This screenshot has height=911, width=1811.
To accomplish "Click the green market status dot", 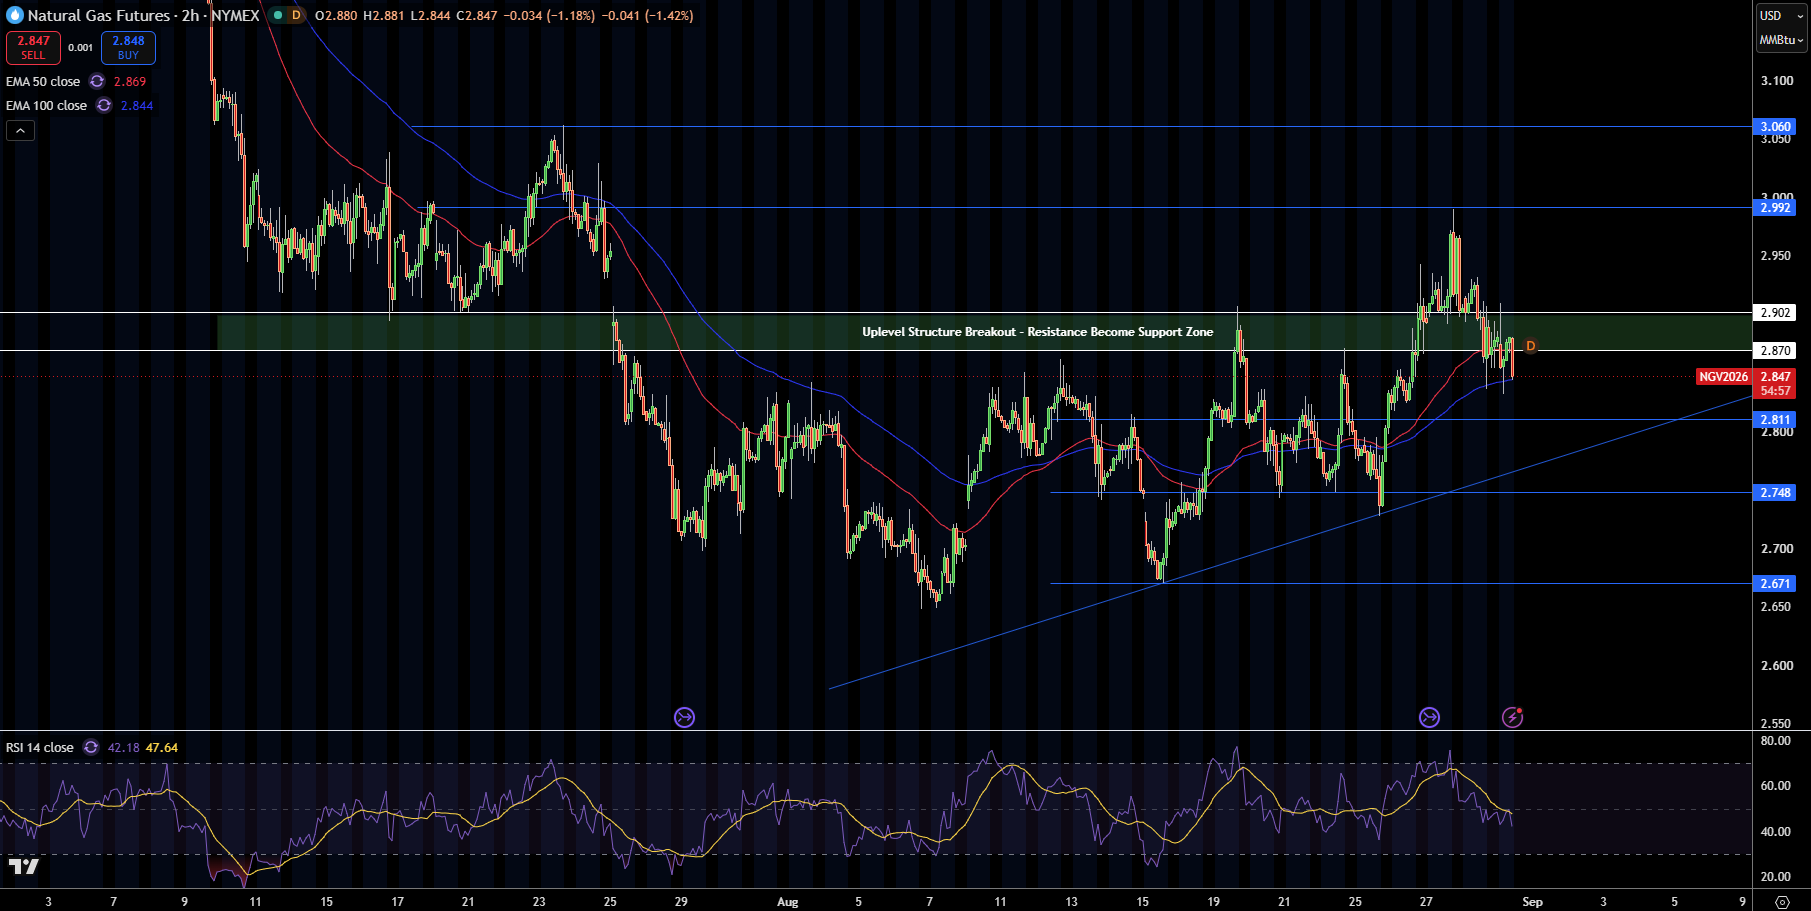I will (278, 15).
